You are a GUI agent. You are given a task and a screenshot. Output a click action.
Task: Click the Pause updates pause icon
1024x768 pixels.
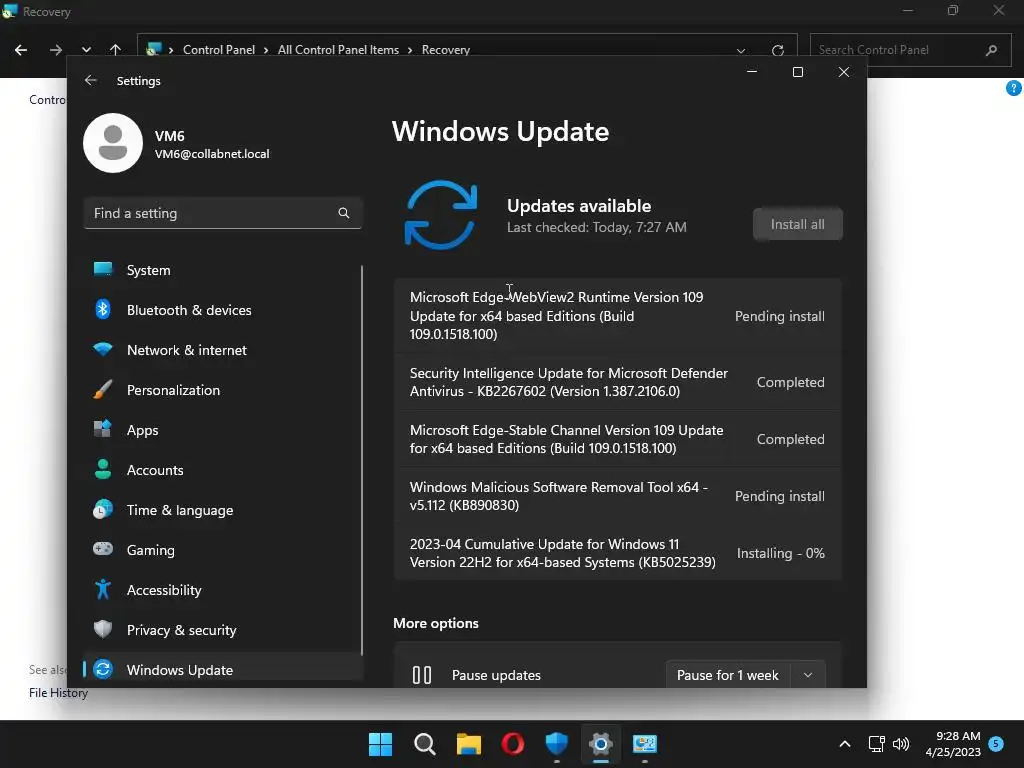(422, 675)
